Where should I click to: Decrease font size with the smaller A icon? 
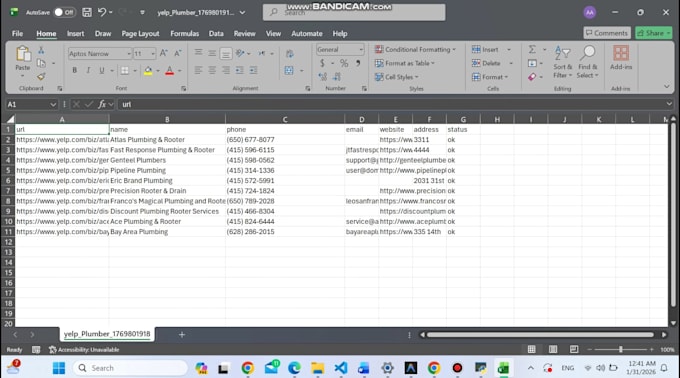(177, 53)
